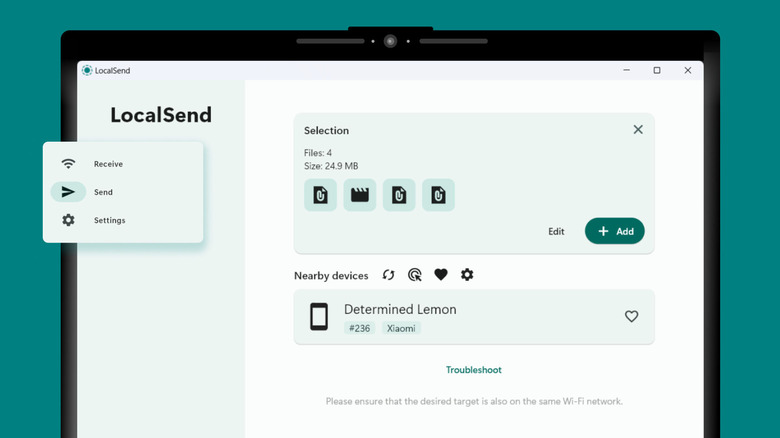780x438 pixels.
Task: Open Settings from the sidebar menu
Action: click(123, 220)
